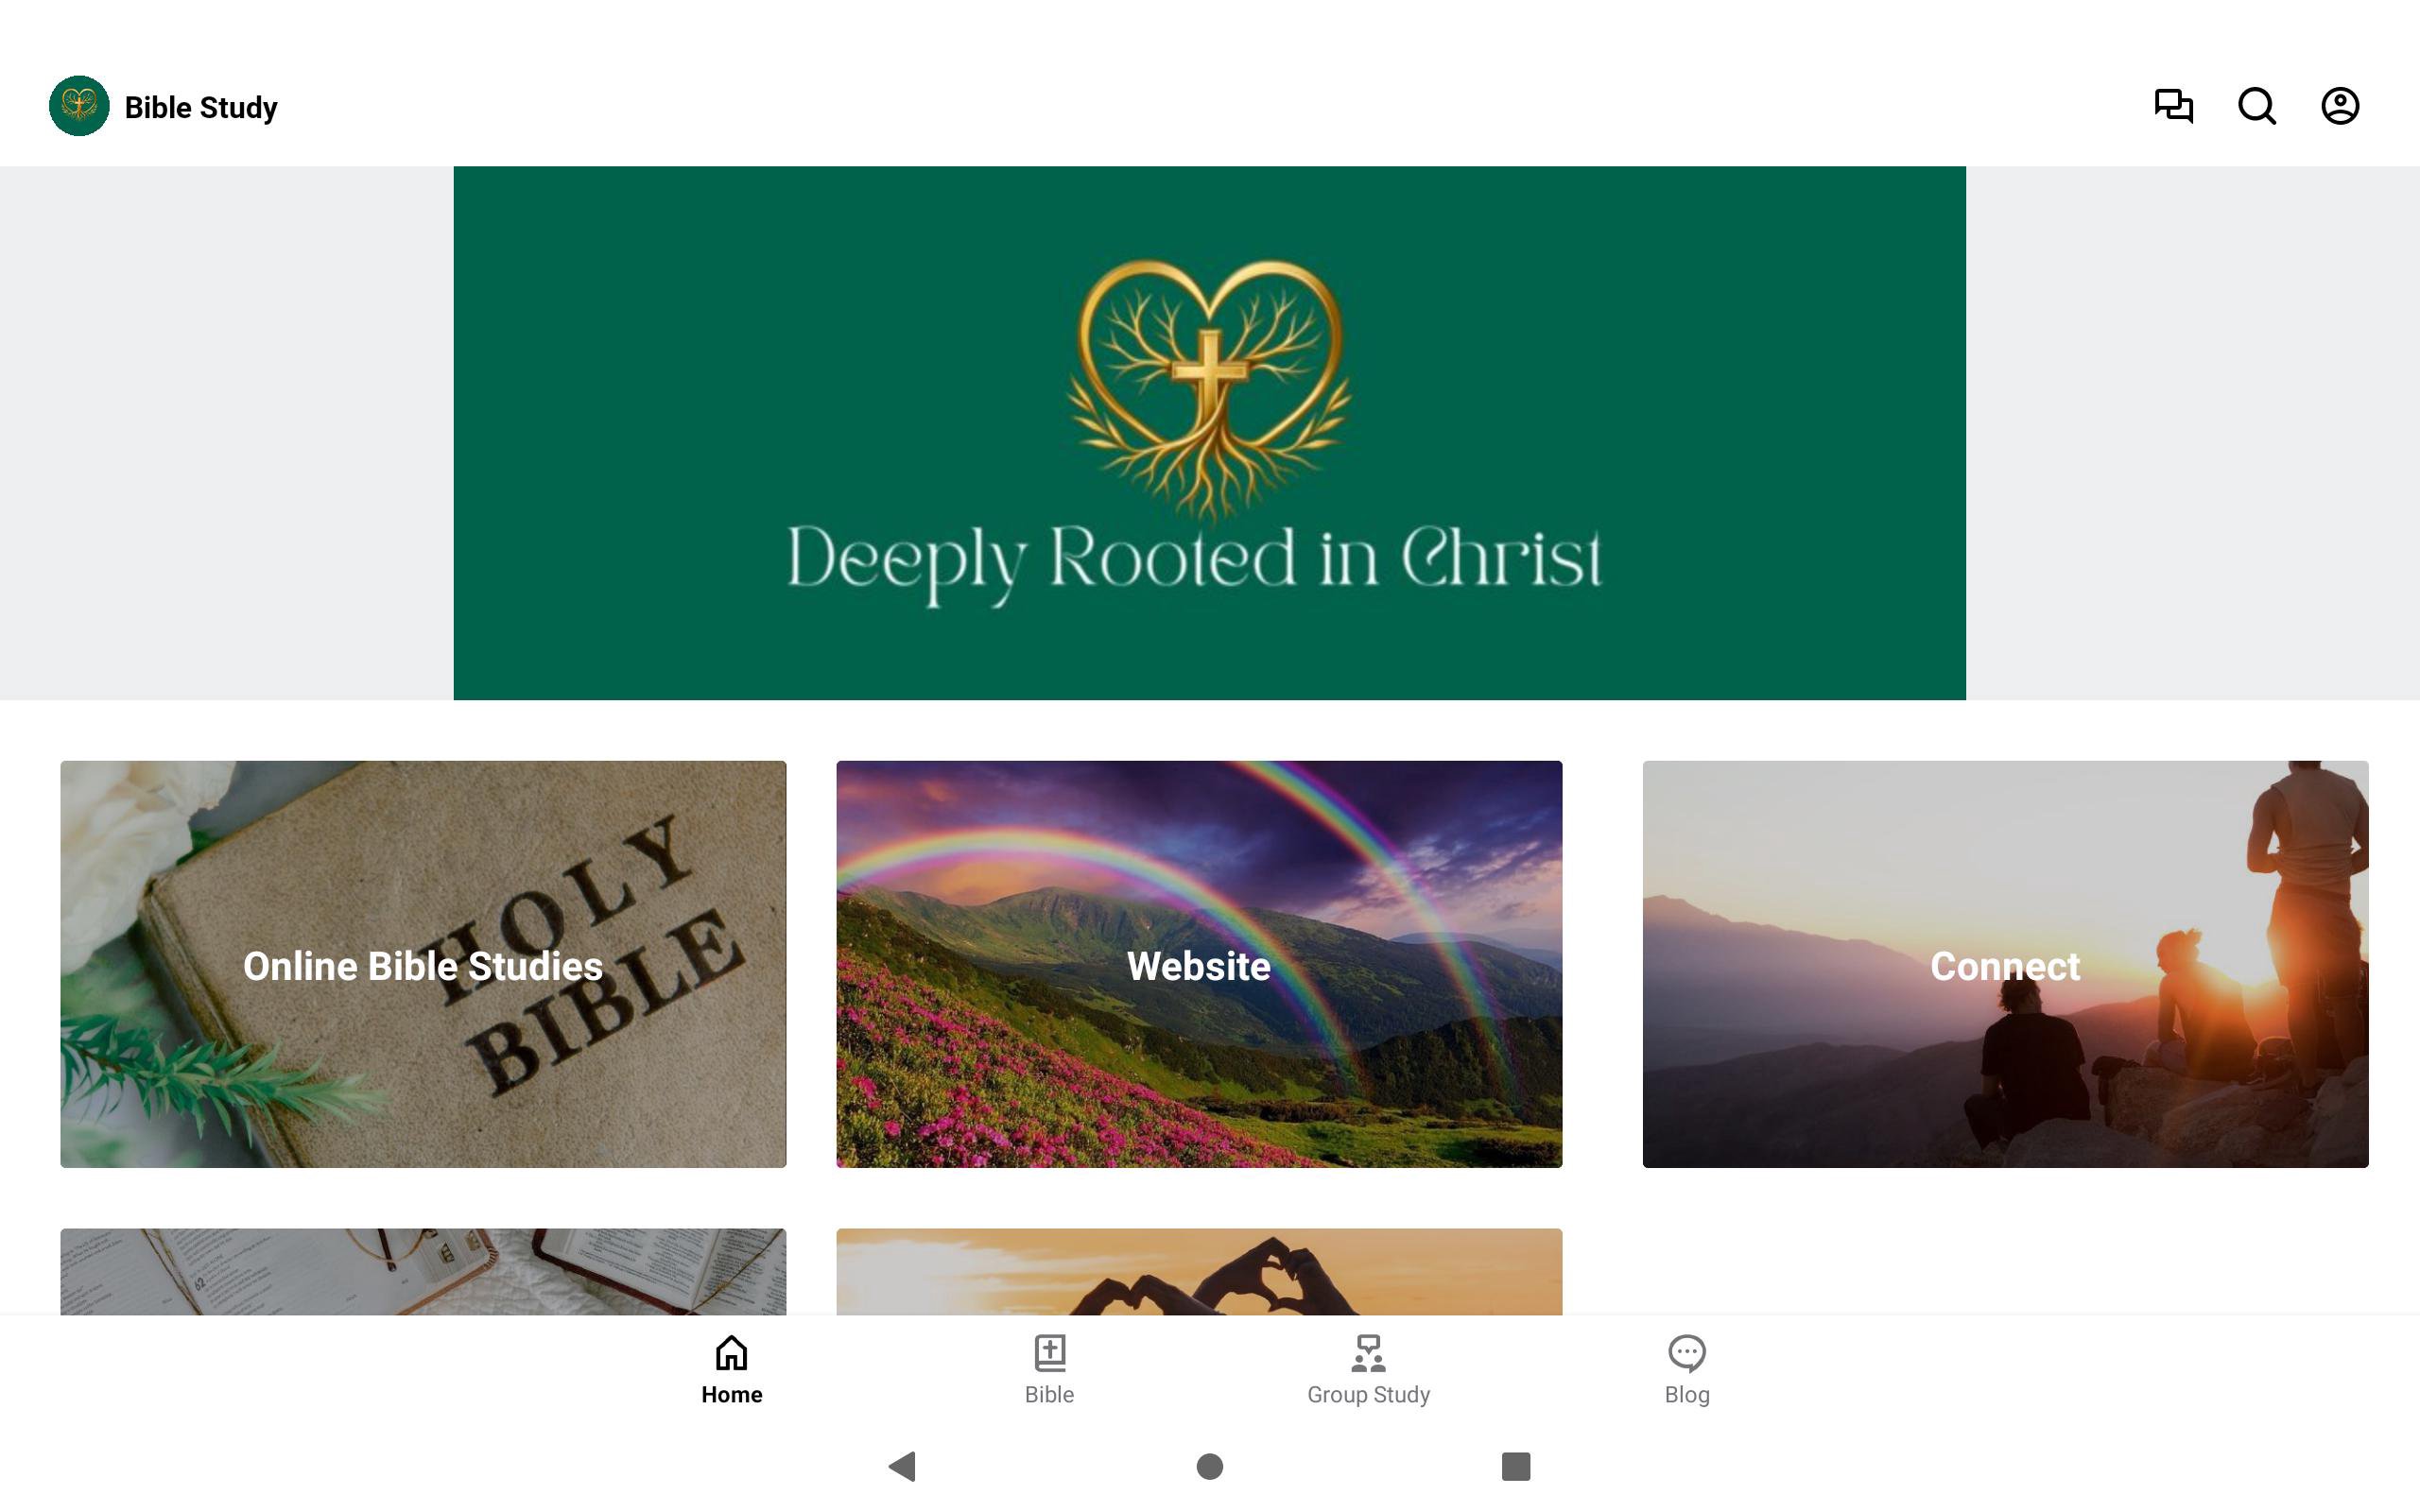Image resolution: width=2420 pixels, height=1512 pixels.
Task: Tap the search magnifier icon
Action: coord(2257,106)
